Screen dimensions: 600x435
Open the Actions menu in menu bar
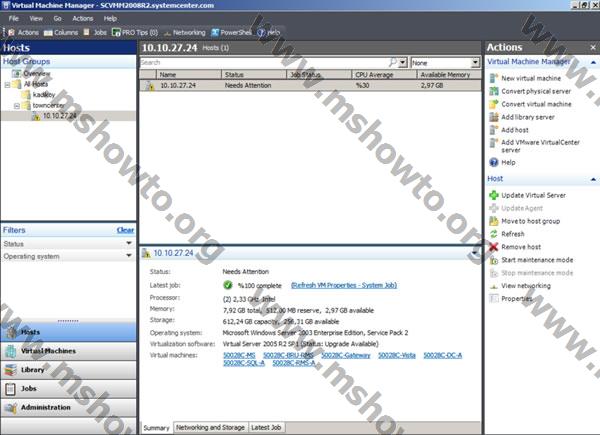tap(83, 18)
